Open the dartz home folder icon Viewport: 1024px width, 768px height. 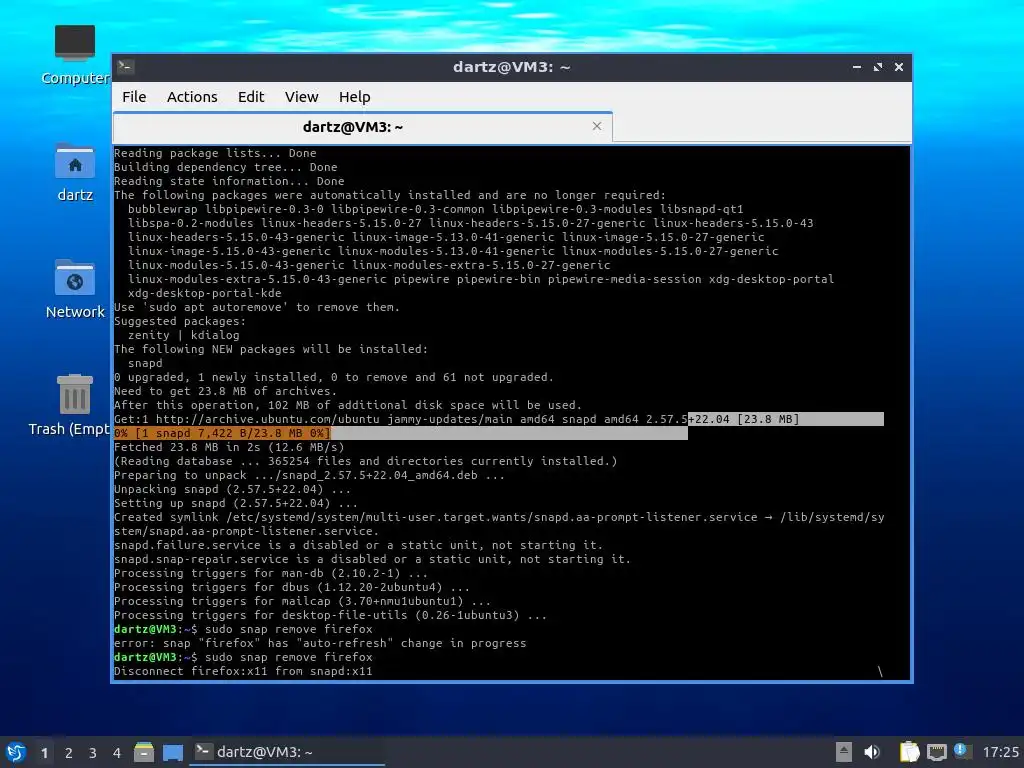pos(74,172)
